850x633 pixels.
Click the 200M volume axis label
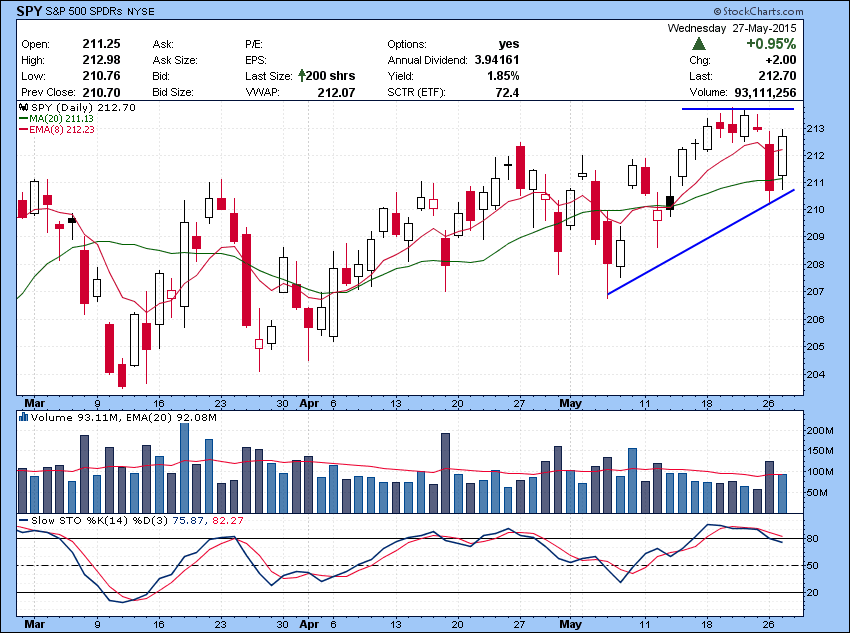[820, 430]
